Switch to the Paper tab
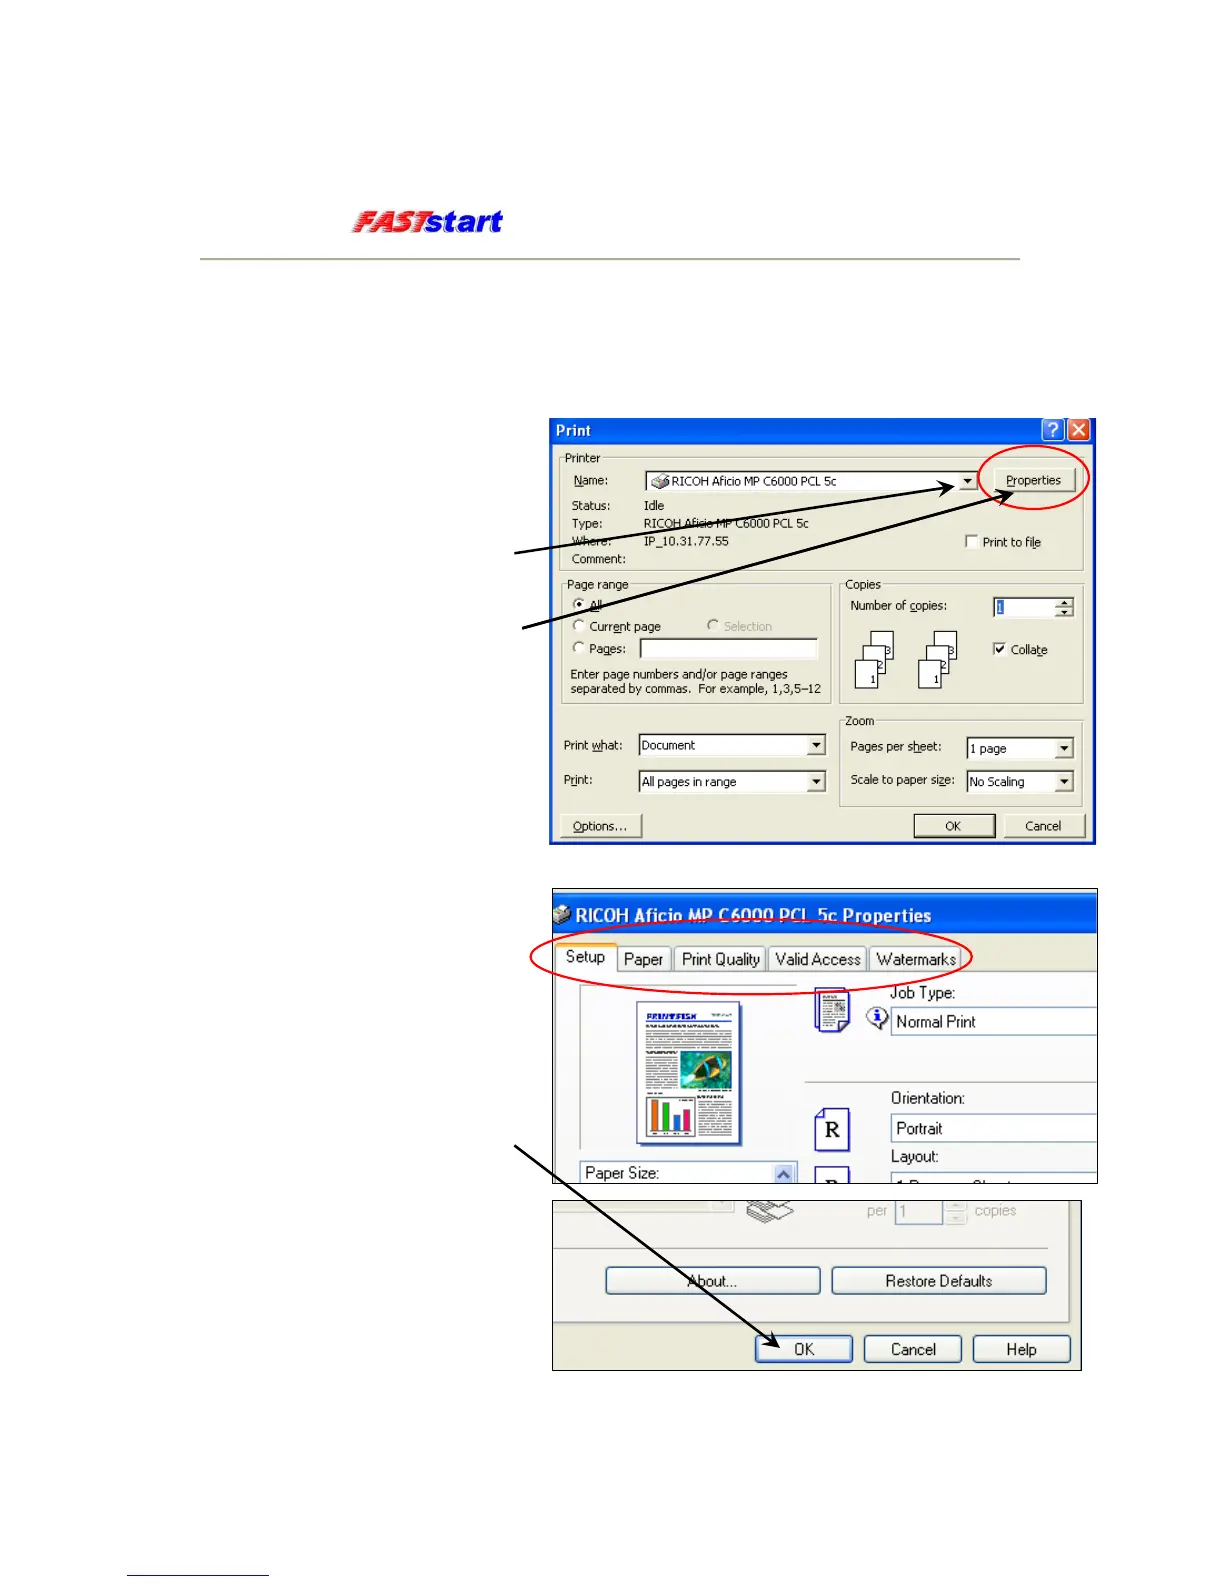The width and height of the screenshot is (1224, 1584). (x=643, y=959)
